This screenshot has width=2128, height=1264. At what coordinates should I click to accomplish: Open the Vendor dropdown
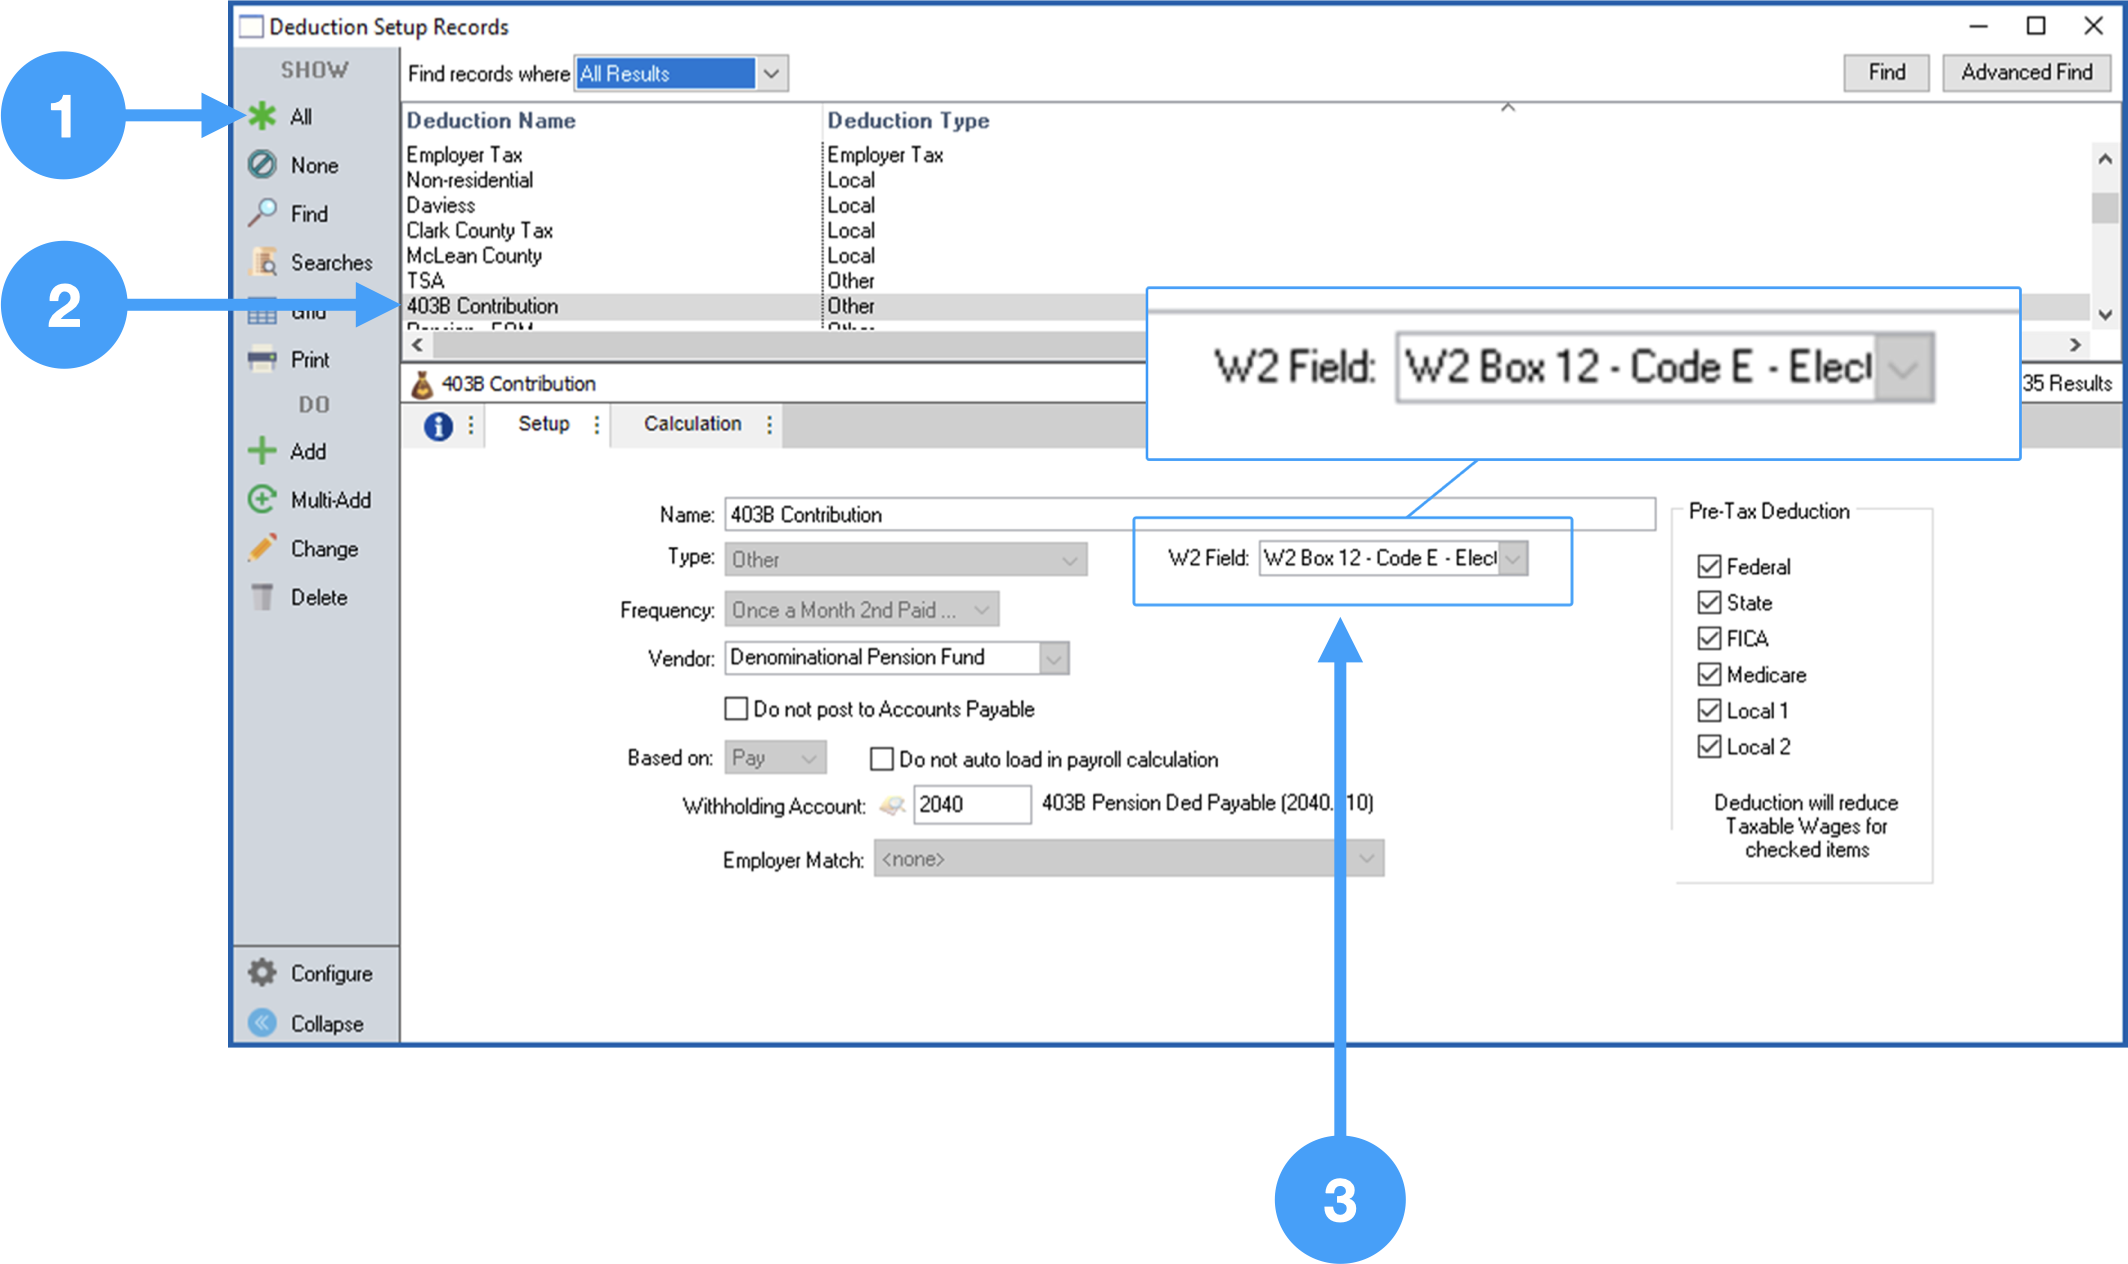click(1053, 658)
